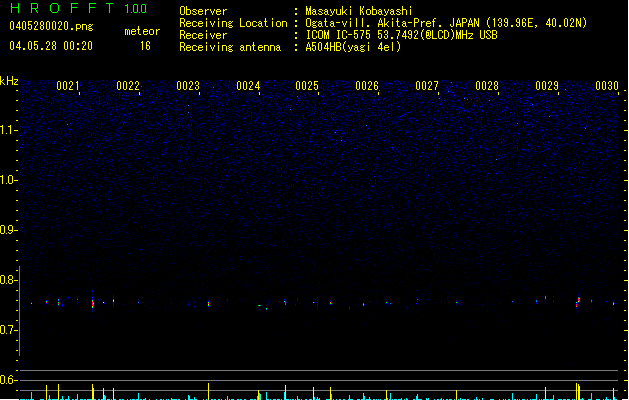Click the 0022 time marker
The height and width of the screenshot is (400, 629).
point(128,86)
